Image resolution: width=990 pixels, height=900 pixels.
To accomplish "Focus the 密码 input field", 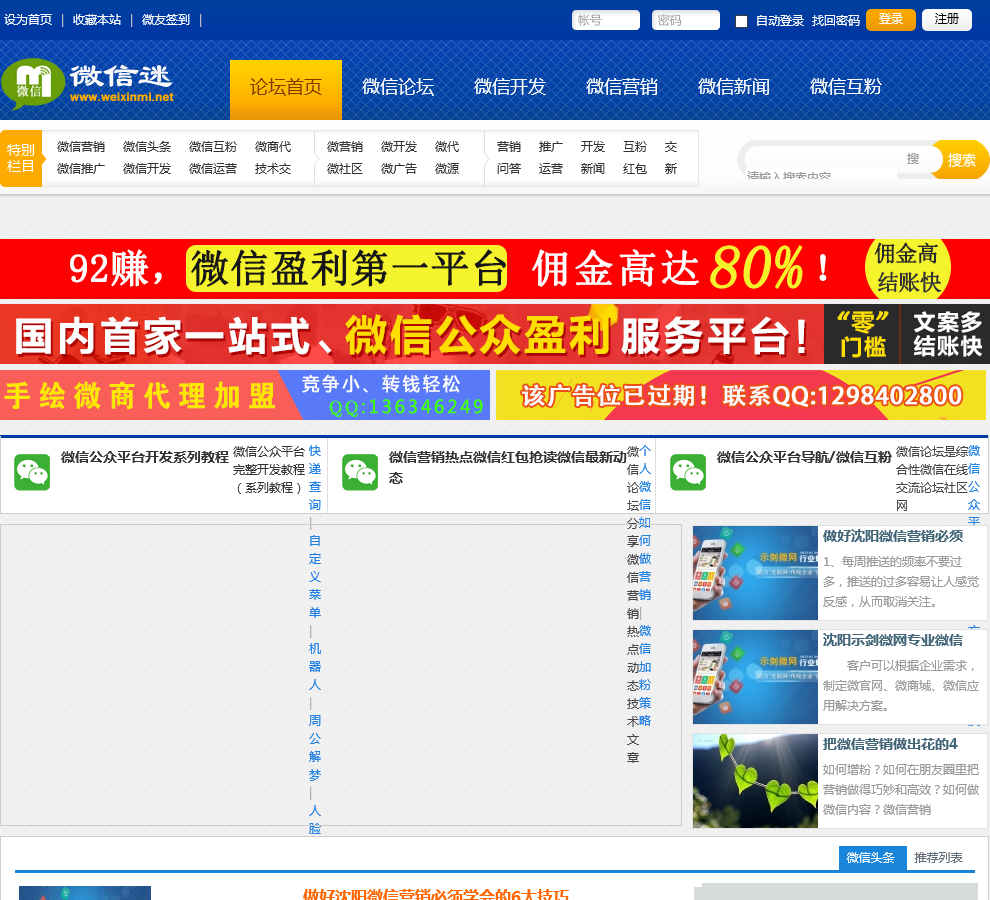I will (686, 20).
